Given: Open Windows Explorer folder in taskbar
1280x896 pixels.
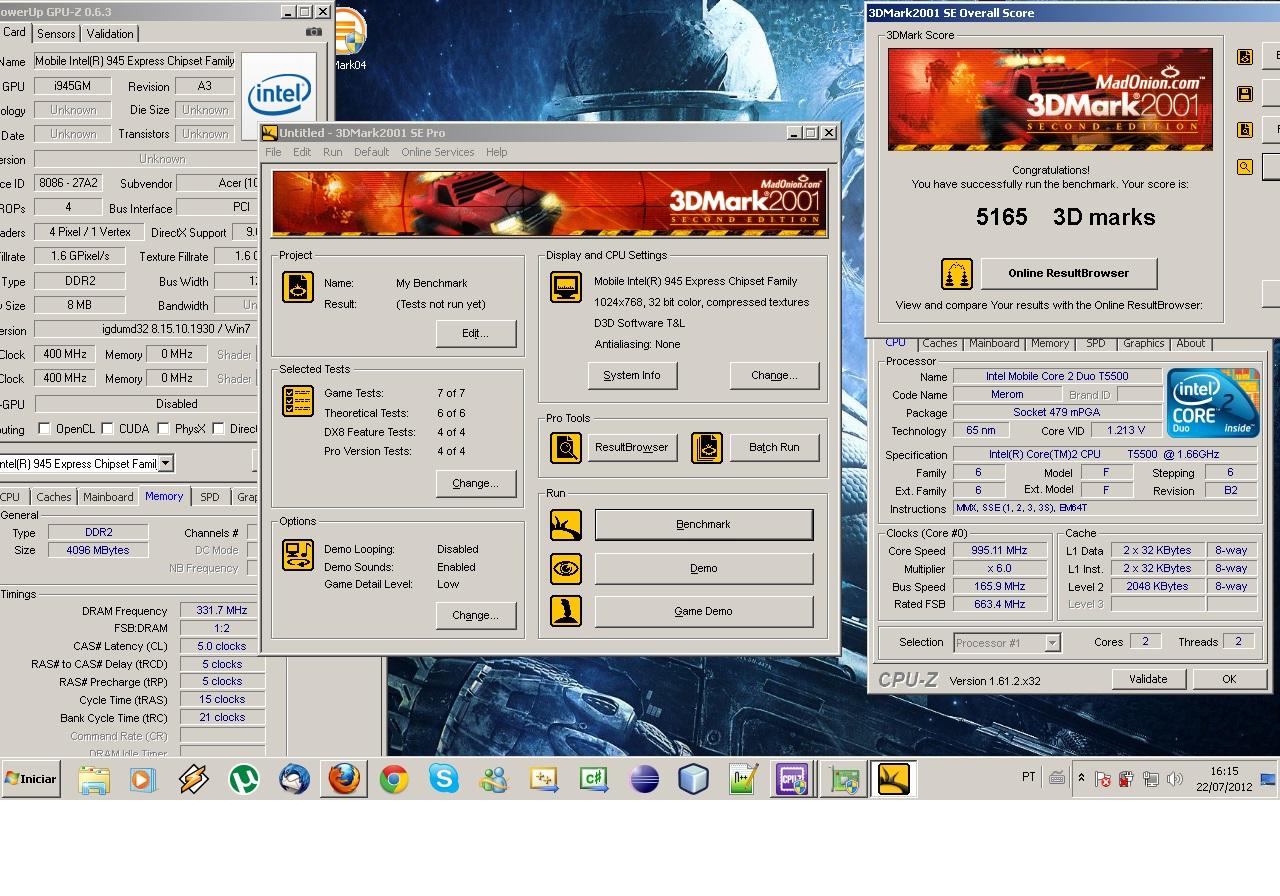Looking at the screenshot, I should tap(93, 779).
